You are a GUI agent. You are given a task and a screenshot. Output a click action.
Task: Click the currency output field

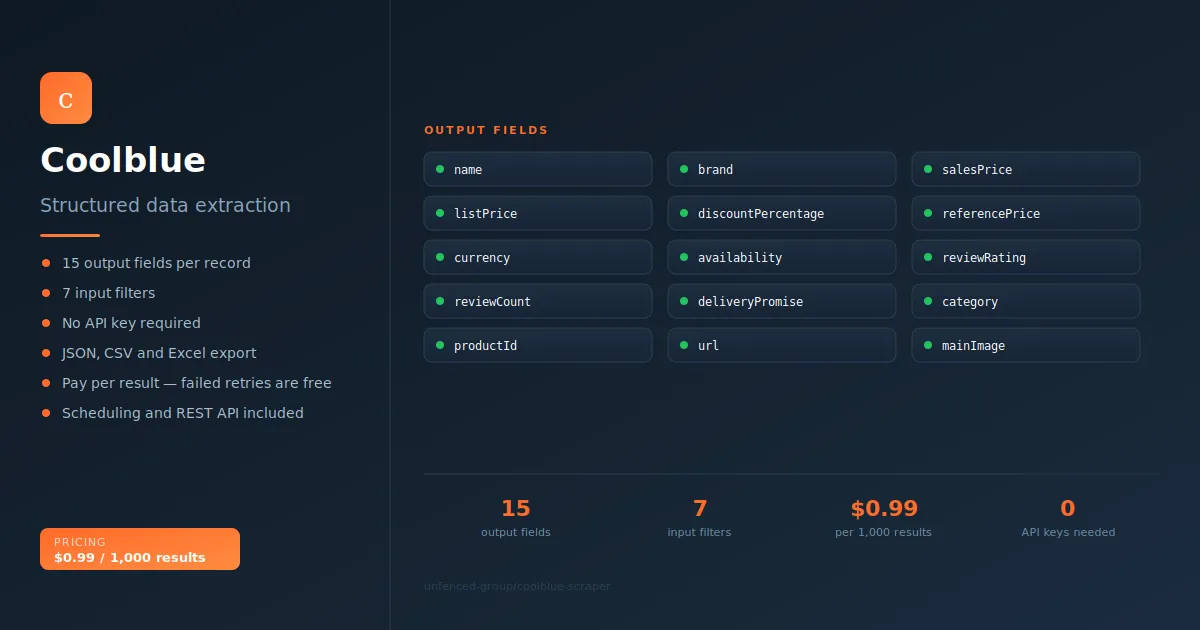pos(538,257)
